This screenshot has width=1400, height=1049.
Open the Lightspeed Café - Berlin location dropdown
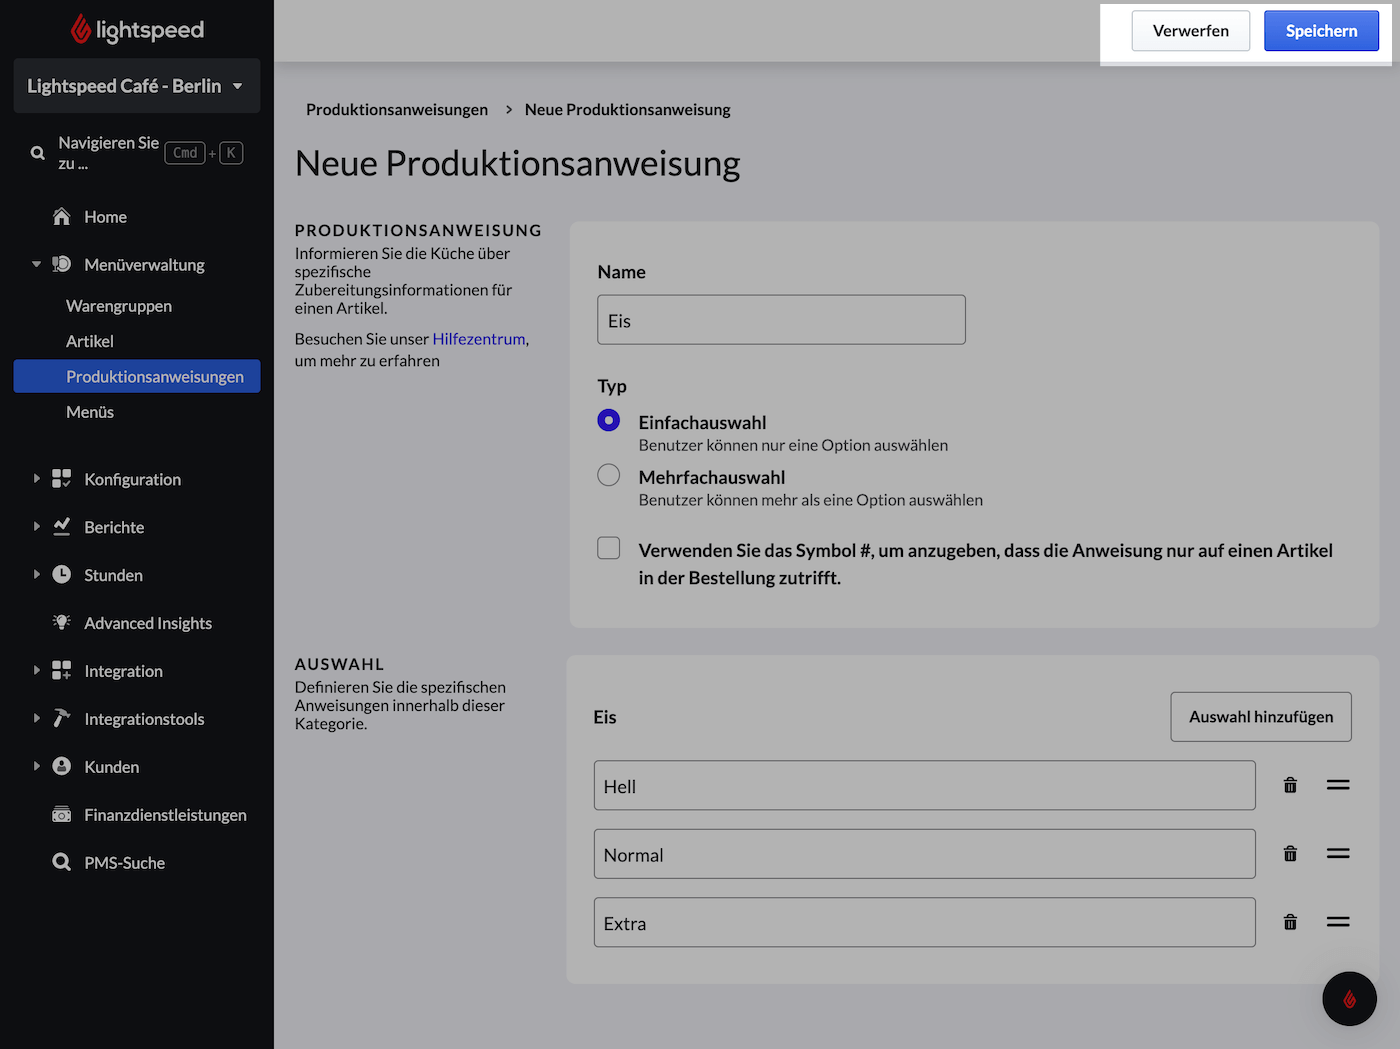click(137, 86)
